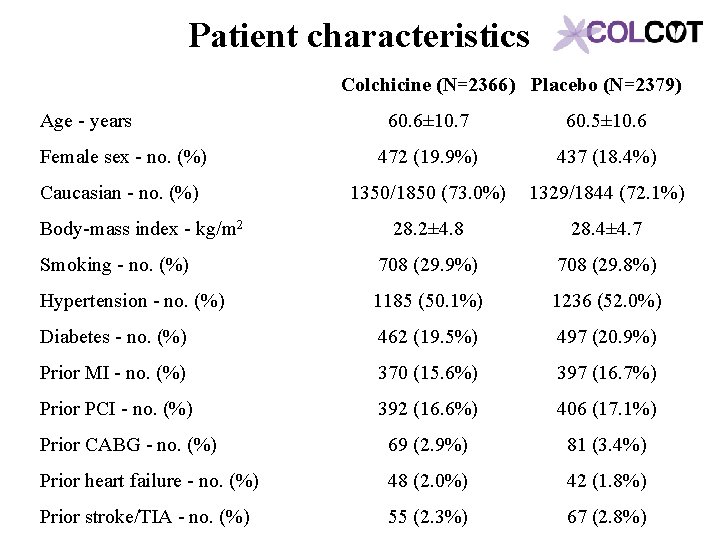
Task: Click the Prior heart failure row label
Action: tap(149, 481)
